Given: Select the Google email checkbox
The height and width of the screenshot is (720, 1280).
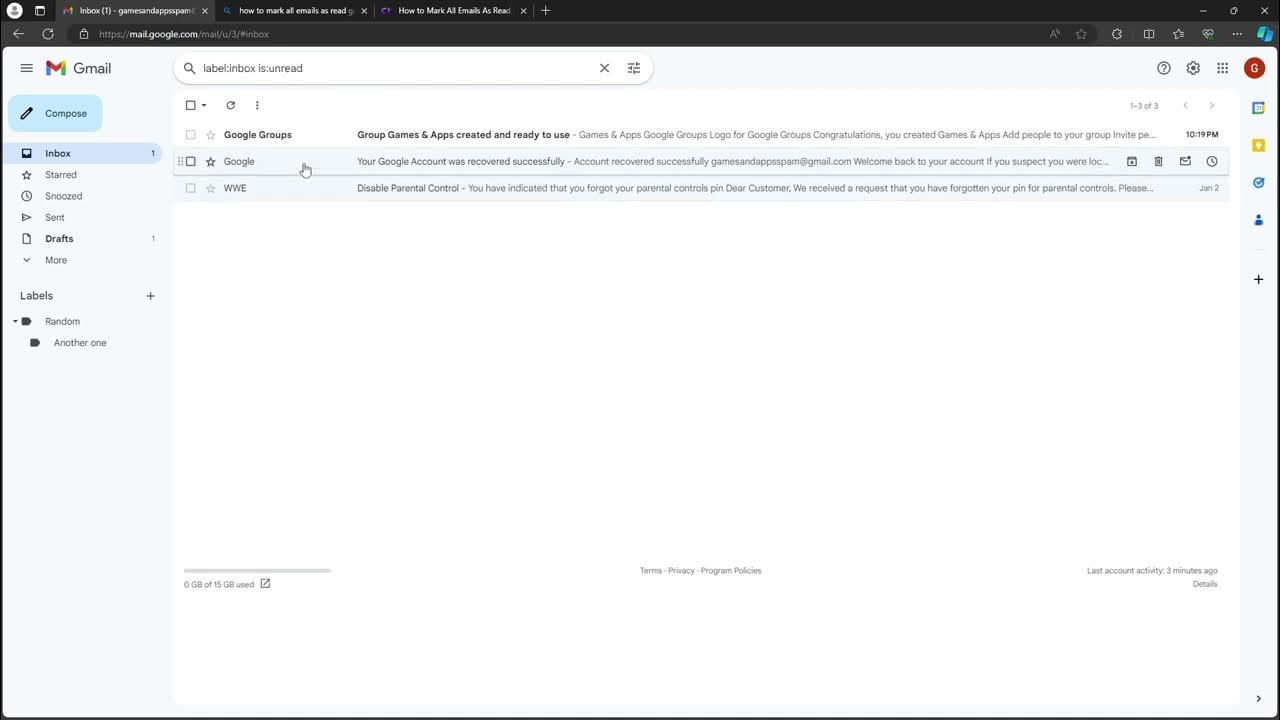Looking at the screenshot, I should 191,162.
